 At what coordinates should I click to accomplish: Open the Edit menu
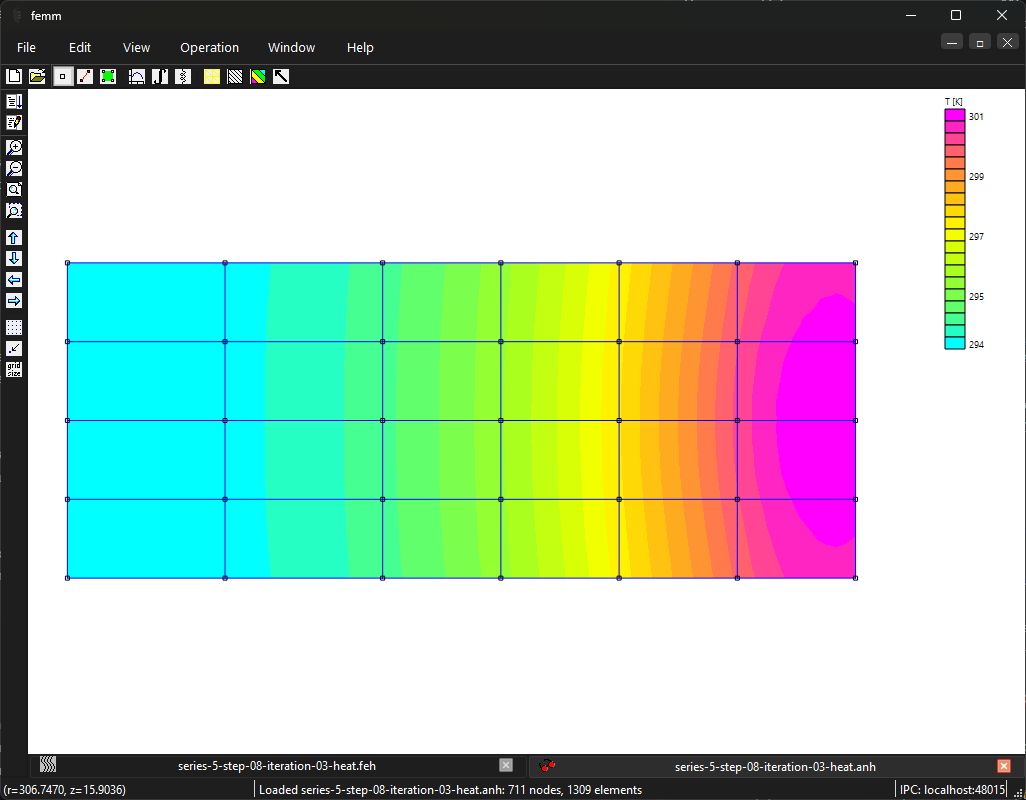(80, 48)
